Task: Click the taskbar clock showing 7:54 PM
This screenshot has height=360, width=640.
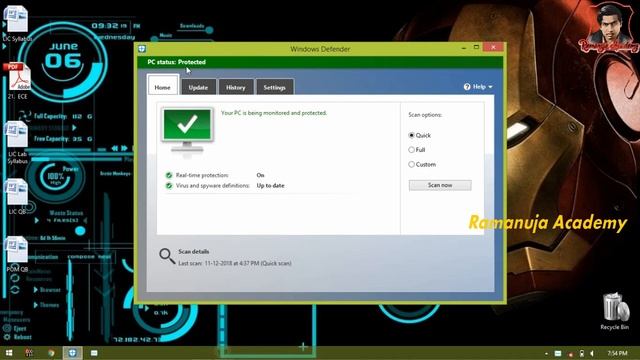Action: point(617,353)
